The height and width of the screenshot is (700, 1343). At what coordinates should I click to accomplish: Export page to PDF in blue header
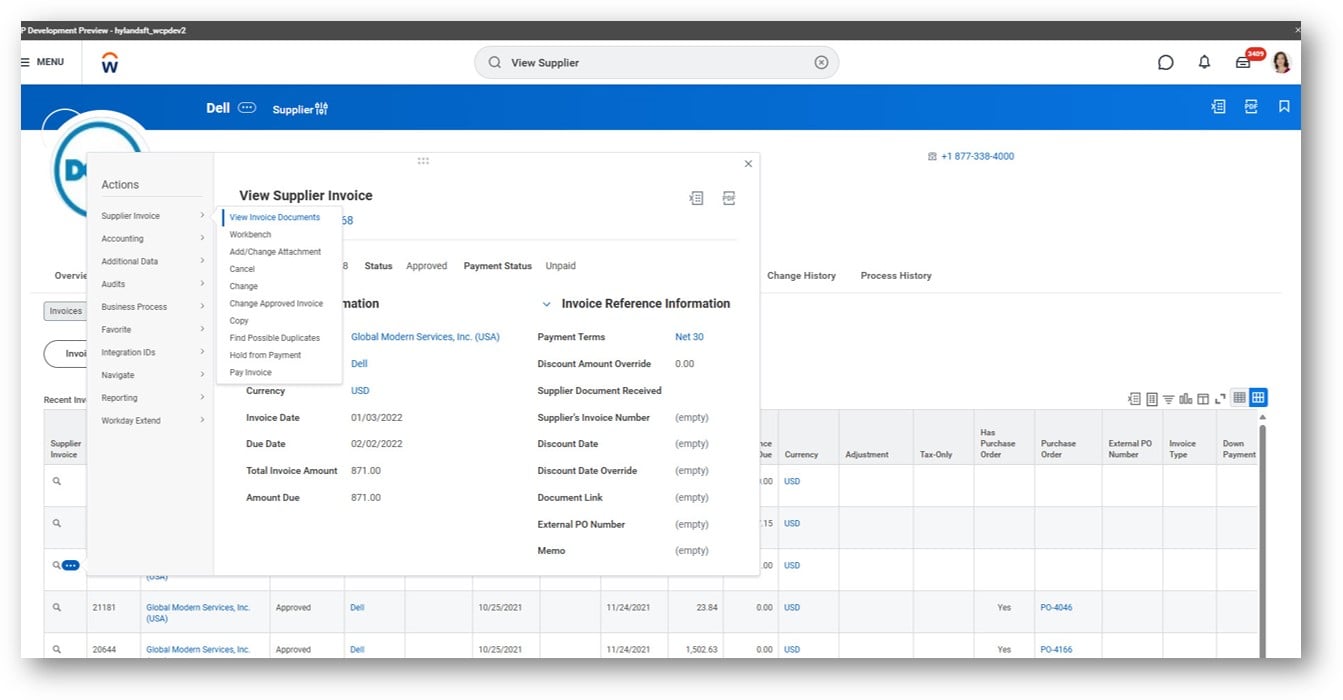pyautogui.click(x=1251, y=106)
